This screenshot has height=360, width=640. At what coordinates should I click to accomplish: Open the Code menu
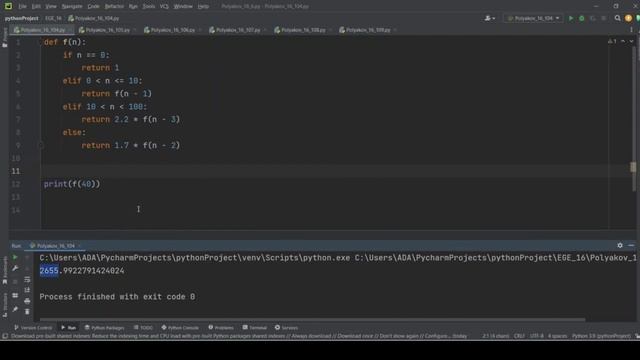point(93,7)
